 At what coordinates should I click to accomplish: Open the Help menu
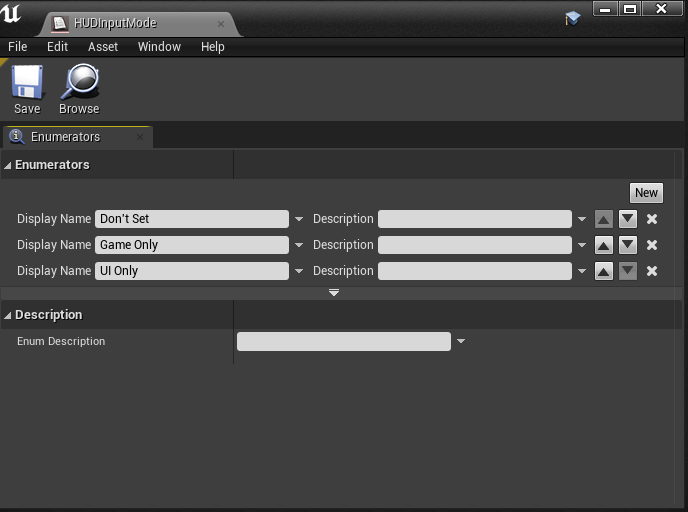click(213, 47)
